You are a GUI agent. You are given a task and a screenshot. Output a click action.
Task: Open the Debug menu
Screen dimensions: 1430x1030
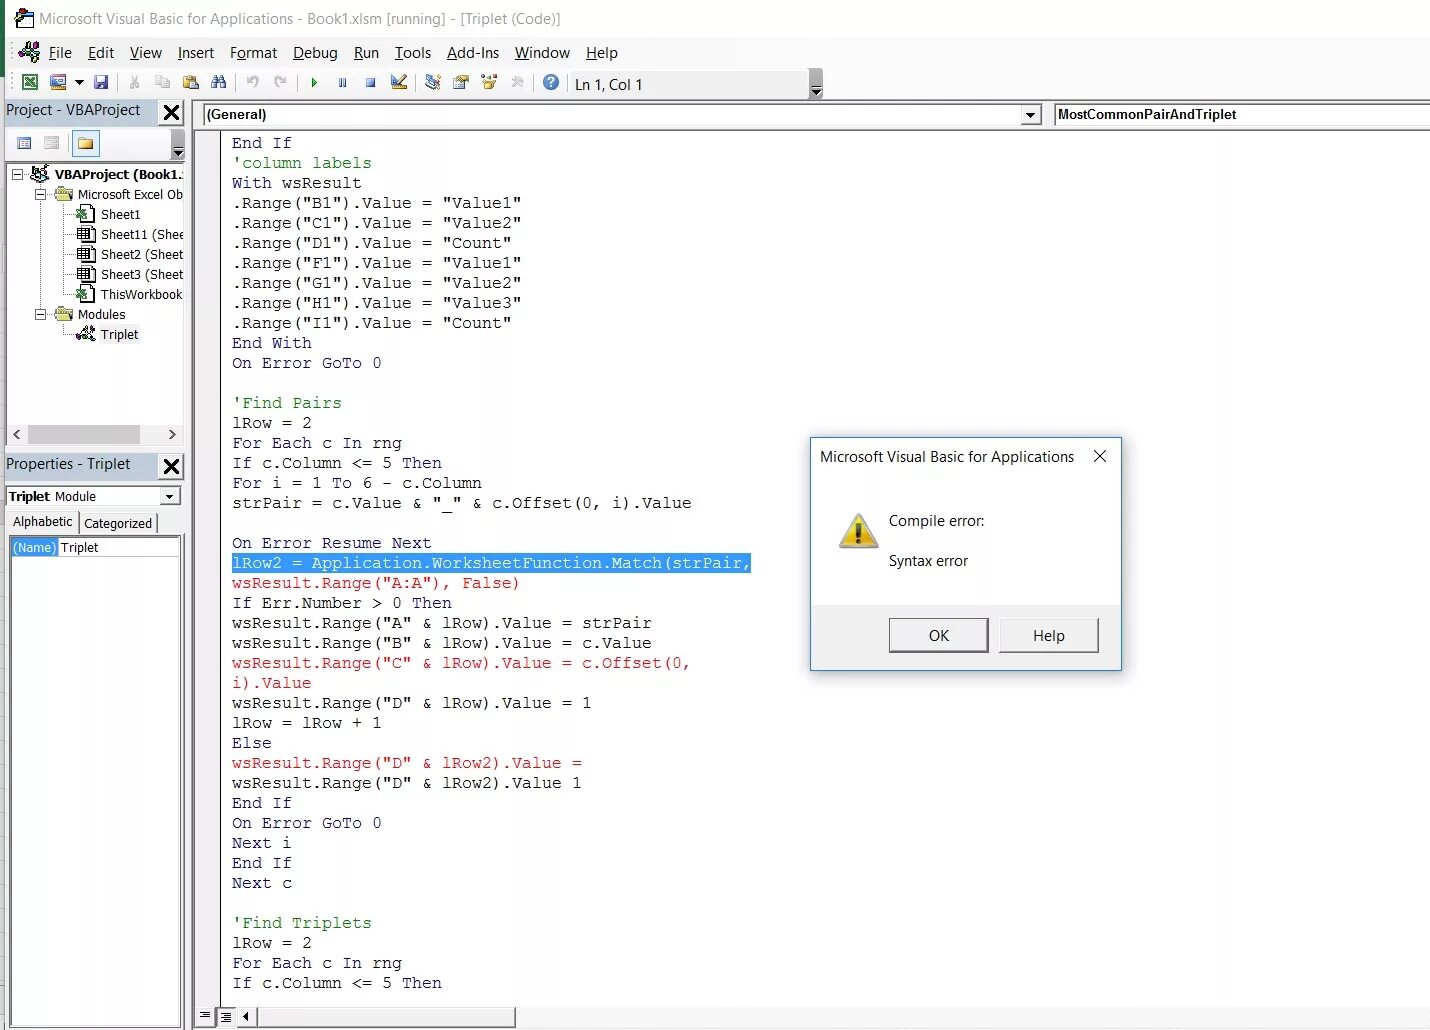315,53
